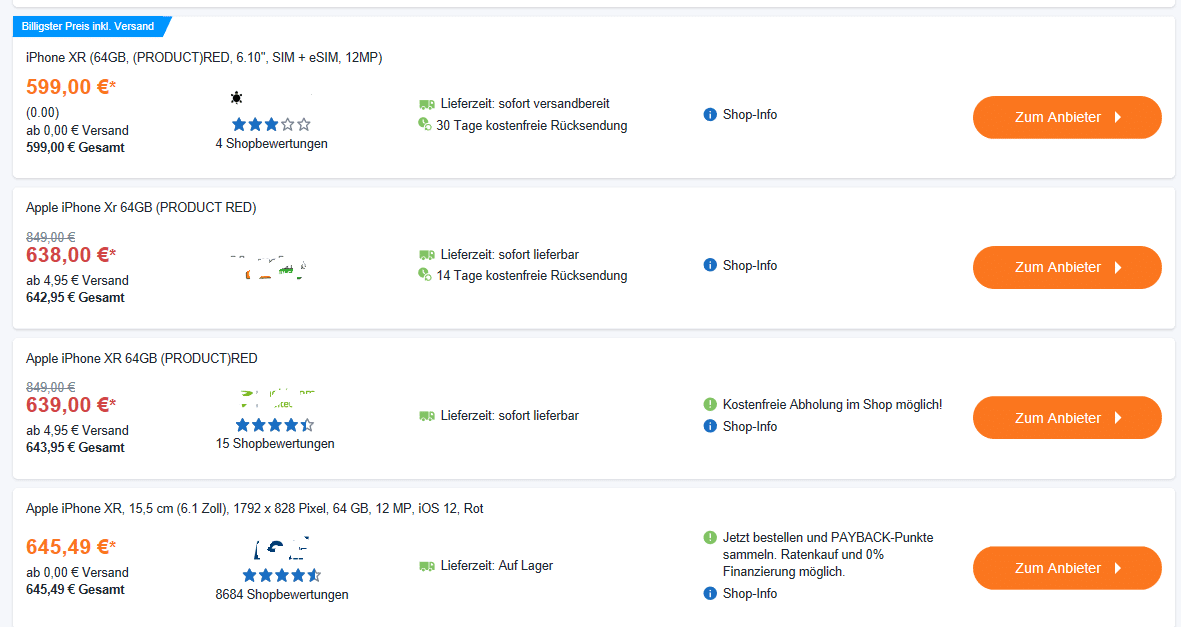Show 'Shop-Info' for the 638,00 € offer

(x=749, y=265)
